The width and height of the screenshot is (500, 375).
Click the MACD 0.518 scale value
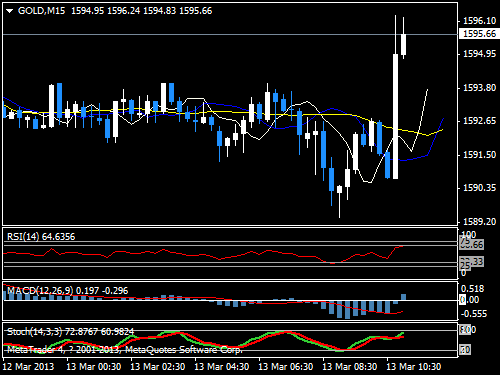pyautogui.click(x=472, y=289)
